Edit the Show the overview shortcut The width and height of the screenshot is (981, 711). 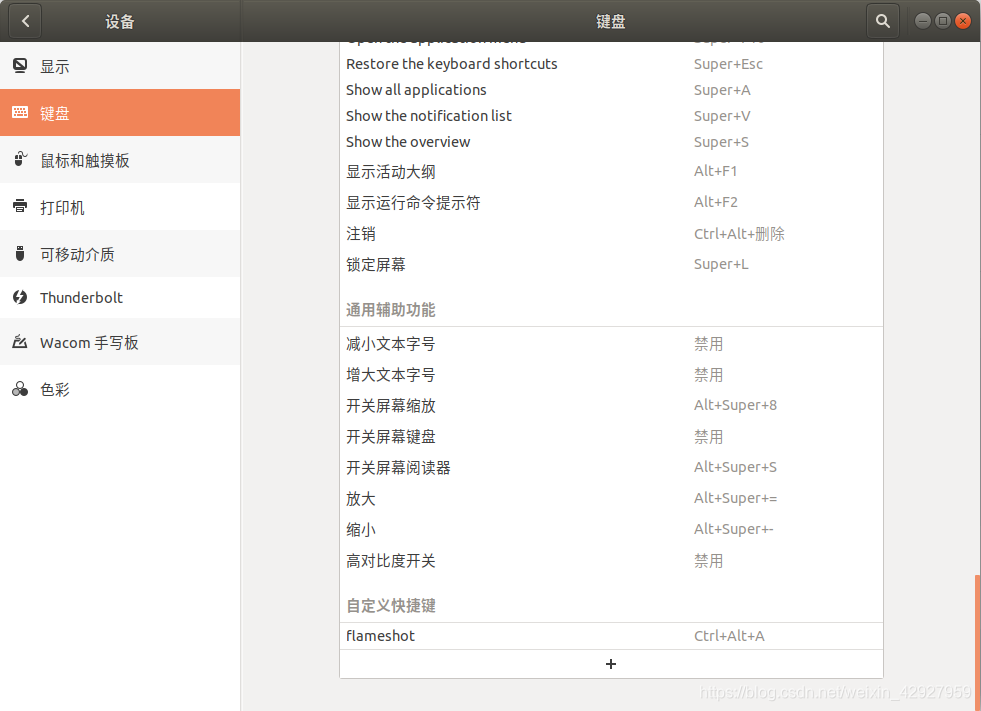611,142
